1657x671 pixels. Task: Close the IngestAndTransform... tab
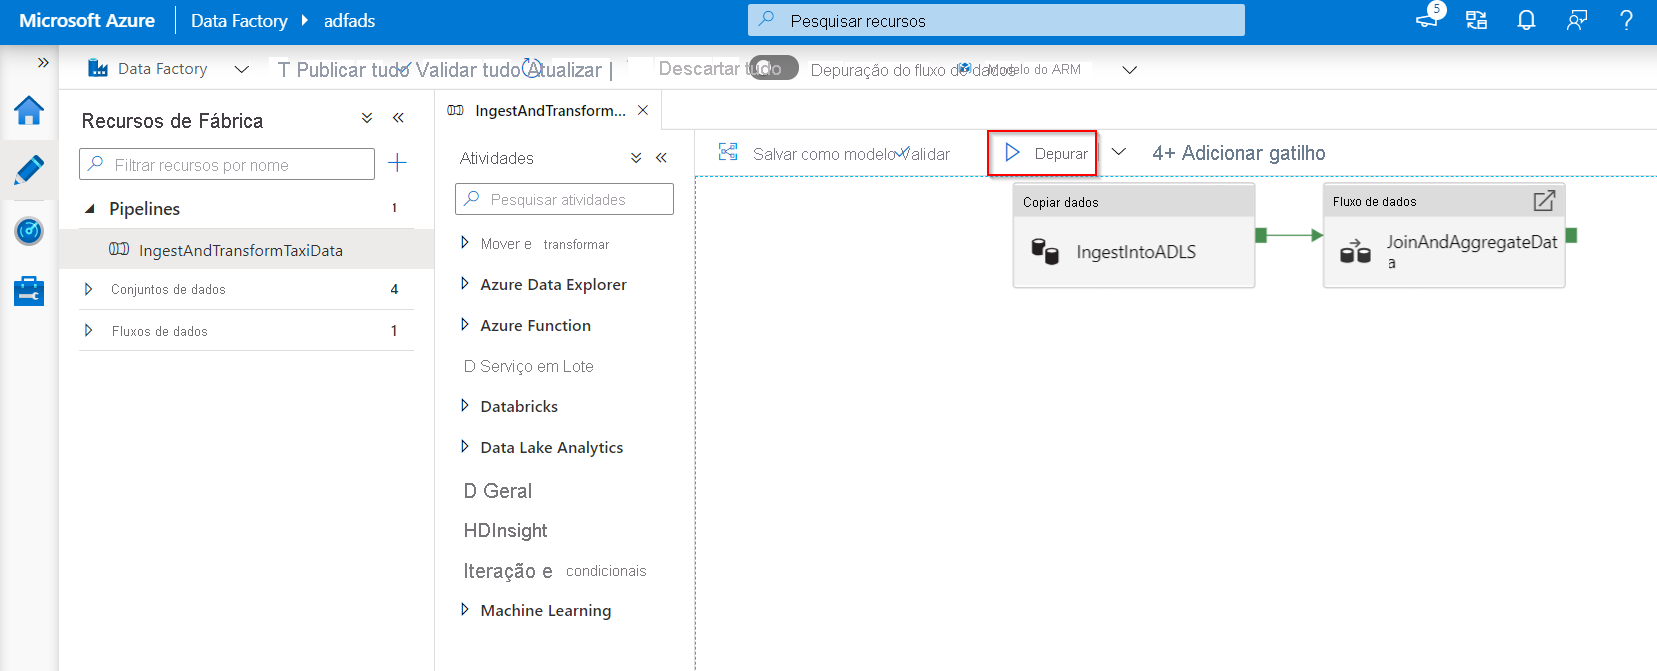643,110
